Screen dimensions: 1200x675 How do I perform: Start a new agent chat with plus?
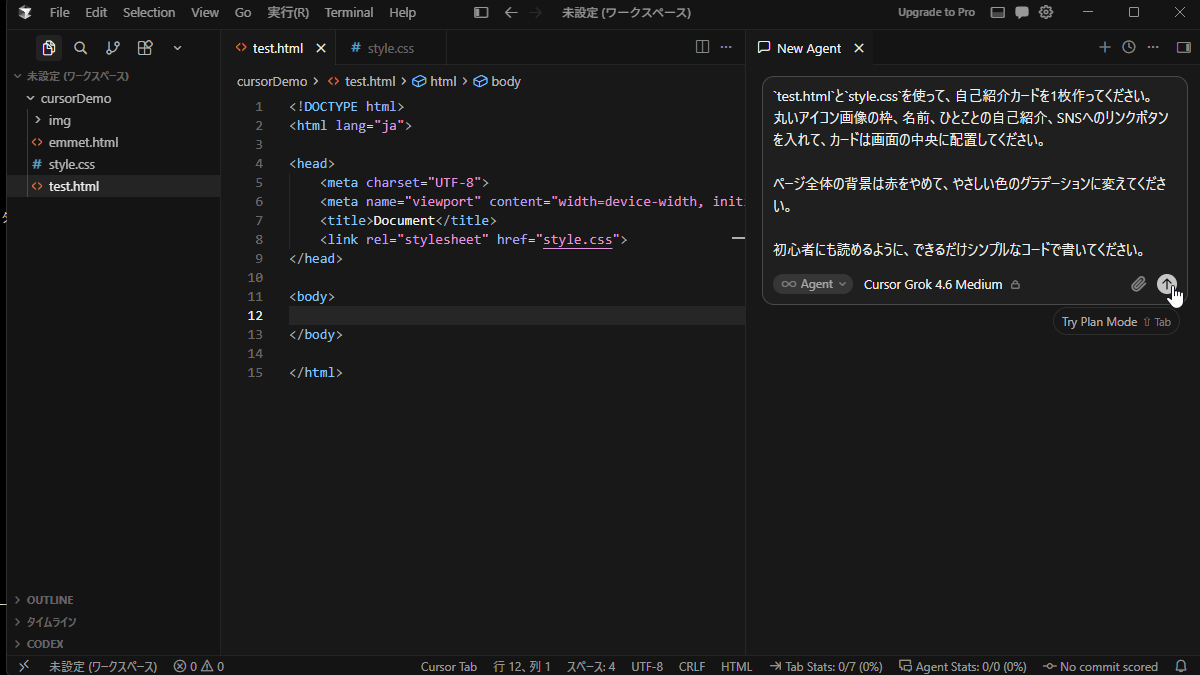point(1105,47)
